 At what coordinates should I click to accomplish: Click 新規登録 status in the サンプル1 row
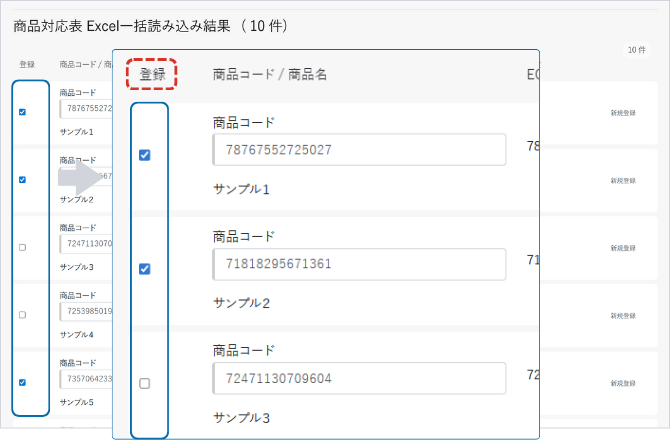click(623, 113)
